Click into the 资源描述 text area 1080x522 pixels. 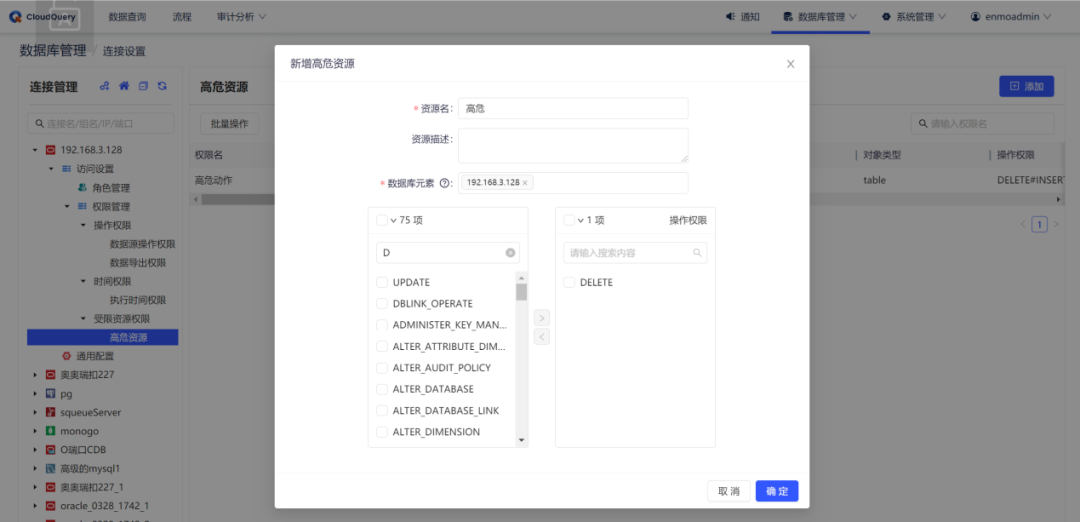click(x=573, y=145)
